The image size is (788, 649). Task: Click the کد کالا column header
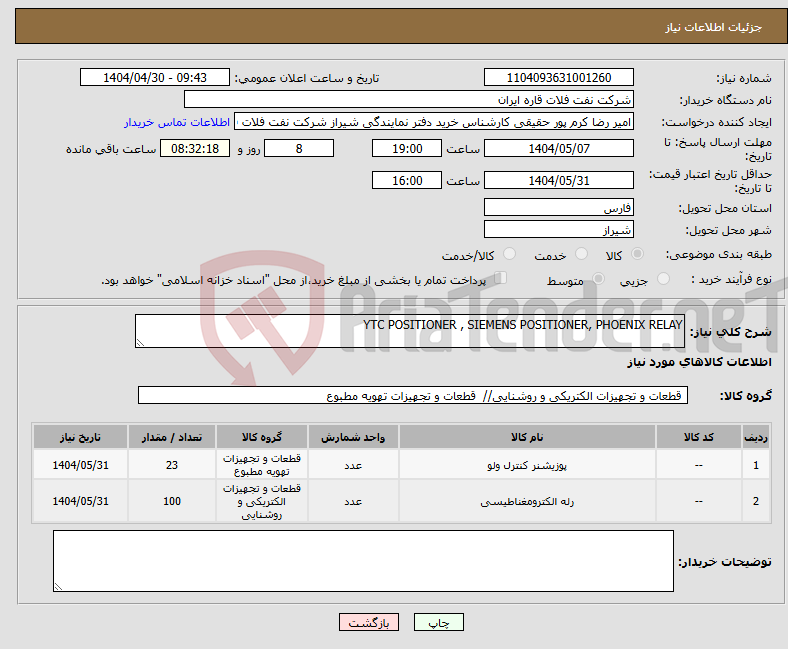click(699, 437)
